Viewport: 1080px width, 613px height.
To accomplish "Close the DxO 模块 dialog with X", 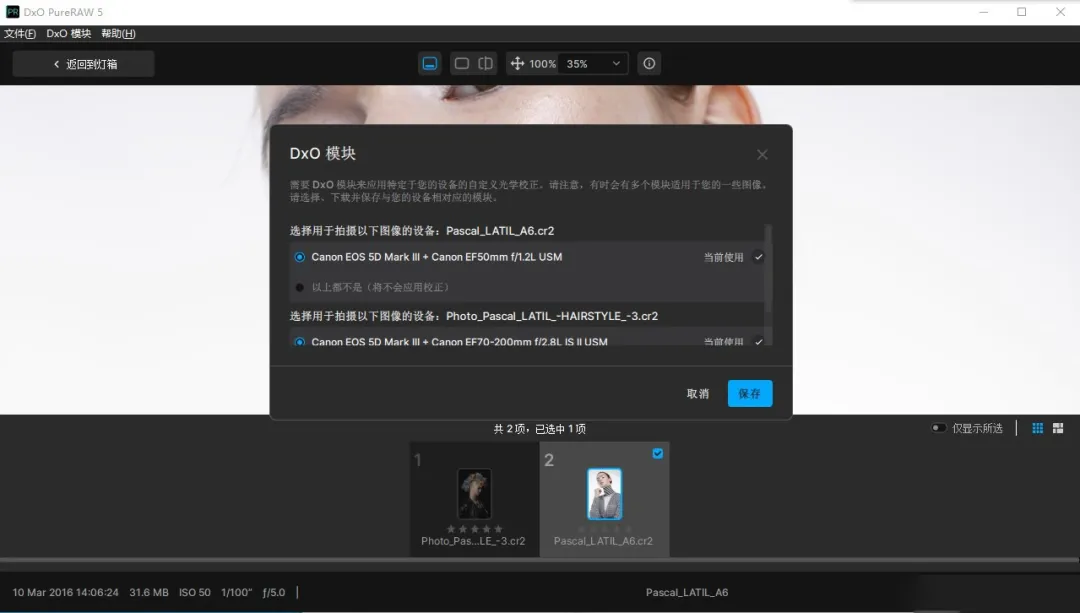I will [762, 154].
